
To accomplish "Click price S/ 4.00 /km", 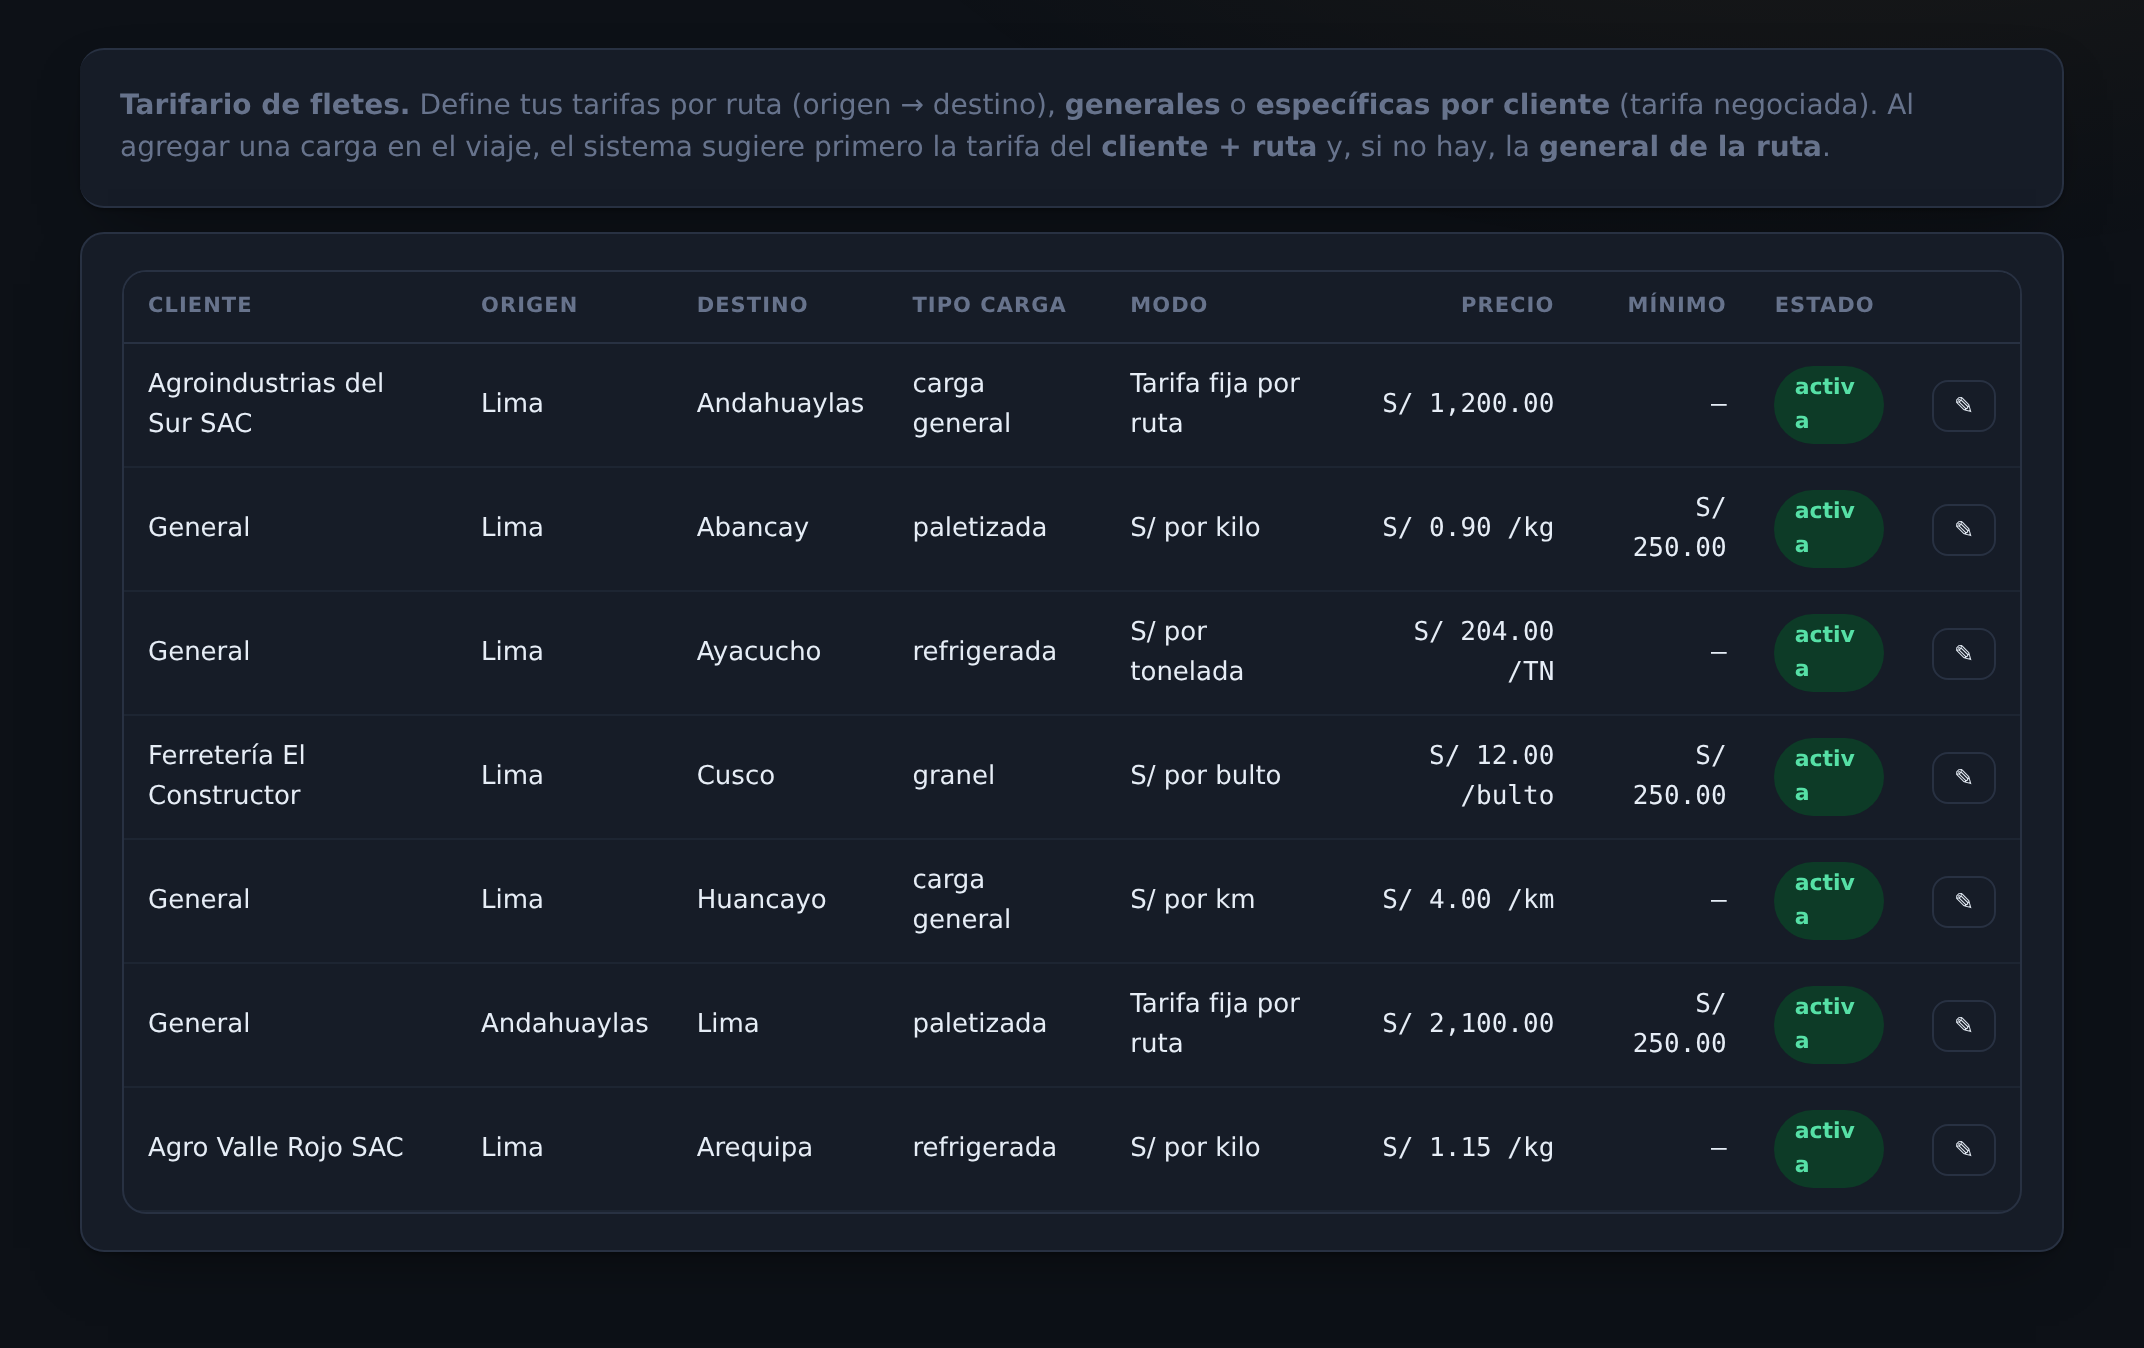I will 1468,899.
